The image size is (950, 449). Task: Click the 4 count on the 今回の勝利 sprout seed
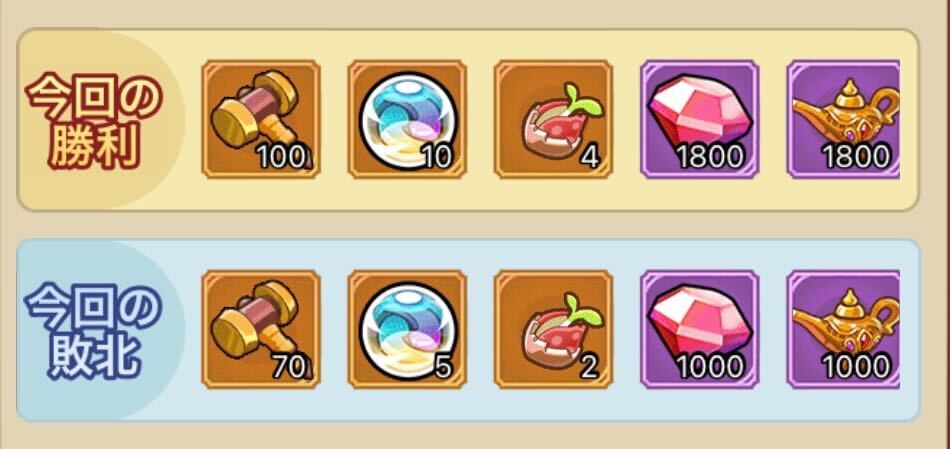[x=590, y=158]
